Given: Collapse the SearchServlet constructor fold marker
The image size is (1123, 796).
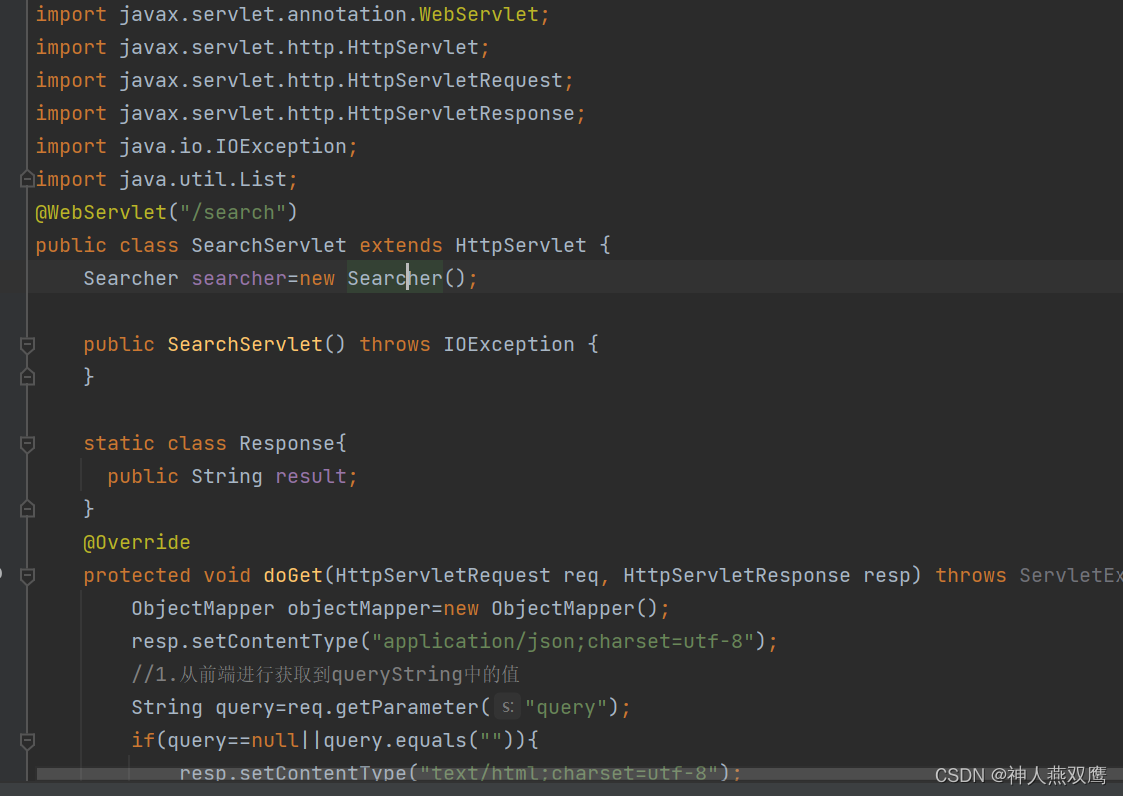Looking at the screenshot, I should coord(27,345).
